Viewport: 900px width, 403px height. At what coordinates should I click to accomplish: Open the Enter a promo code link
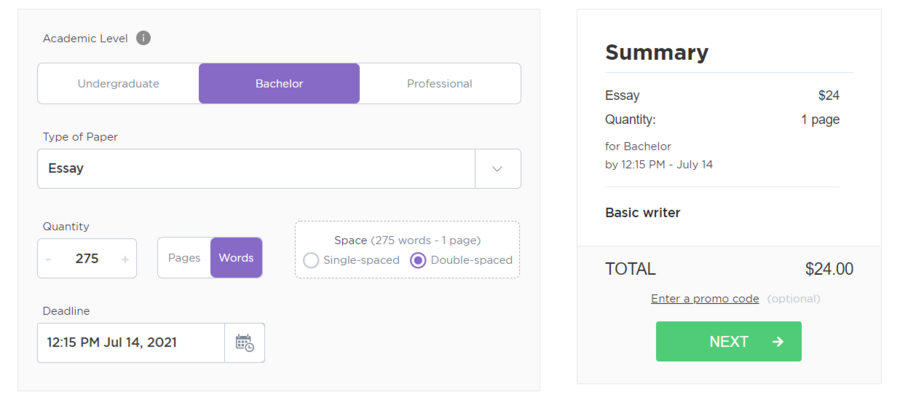(x=705, y=299)
